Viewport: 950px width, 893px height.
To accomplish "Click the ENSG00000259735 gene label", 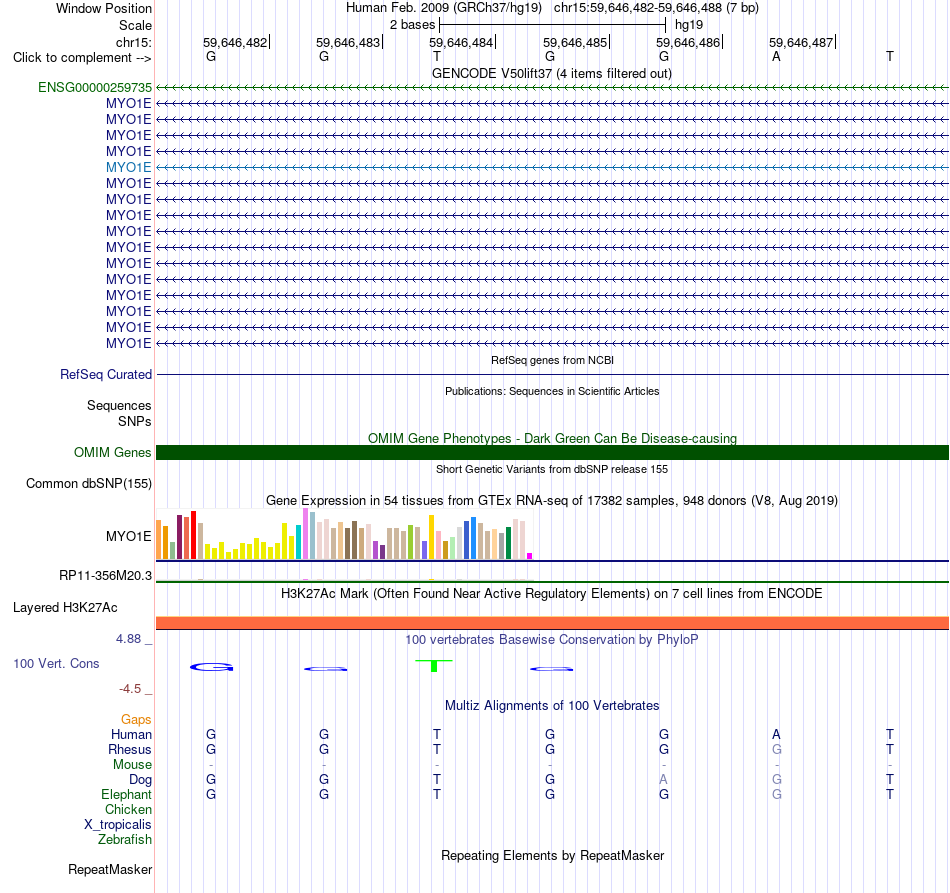I will (x=95, y=87).
